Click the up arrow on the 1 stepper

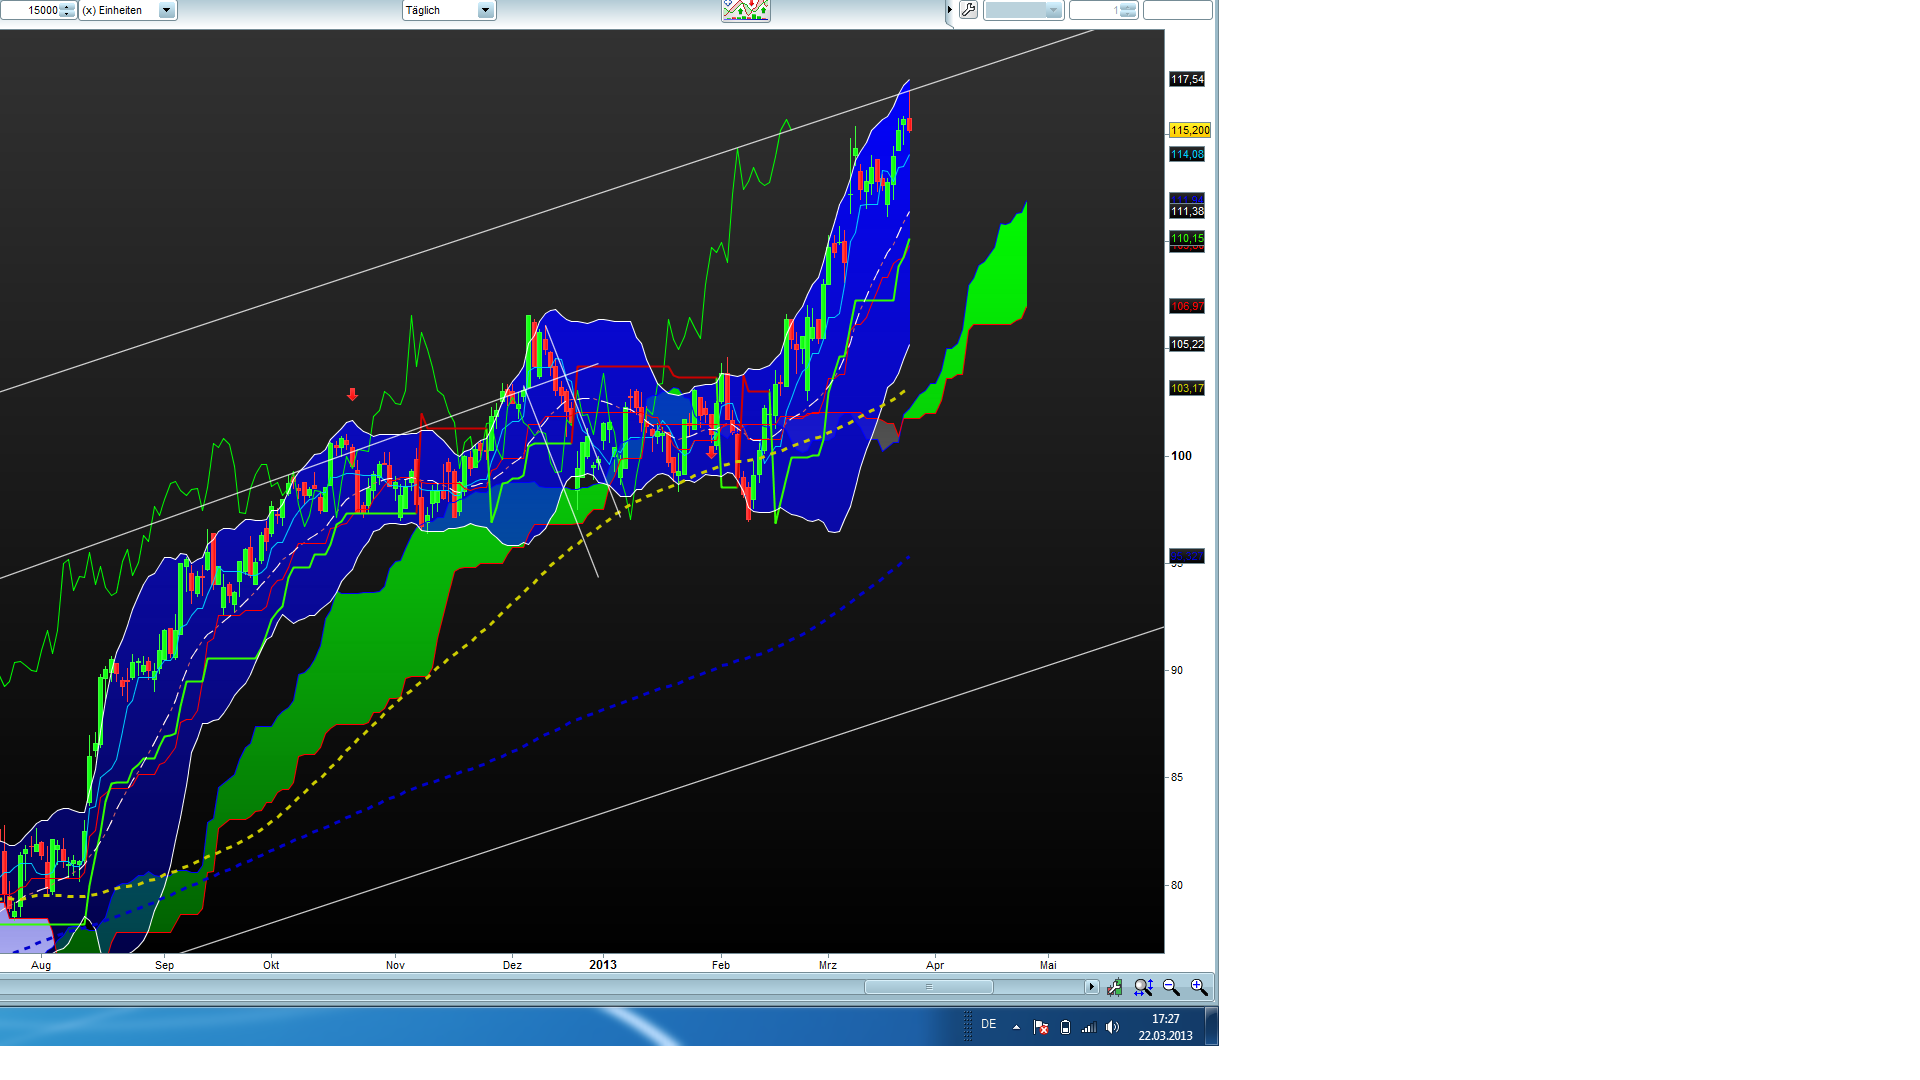tap(1128, 6)
